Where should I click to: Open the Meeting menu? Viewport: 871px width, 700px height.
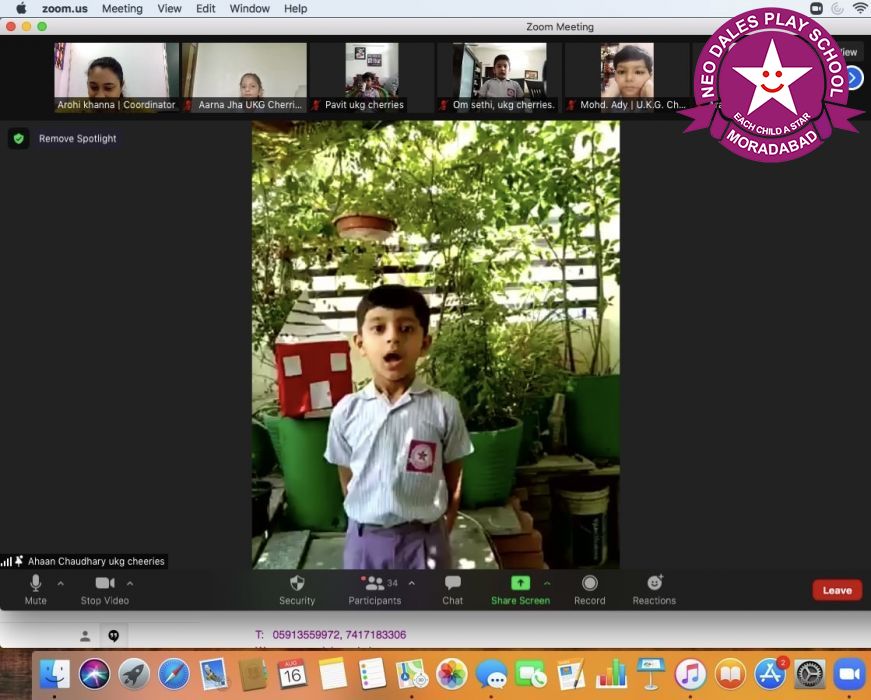pos(122,8)
